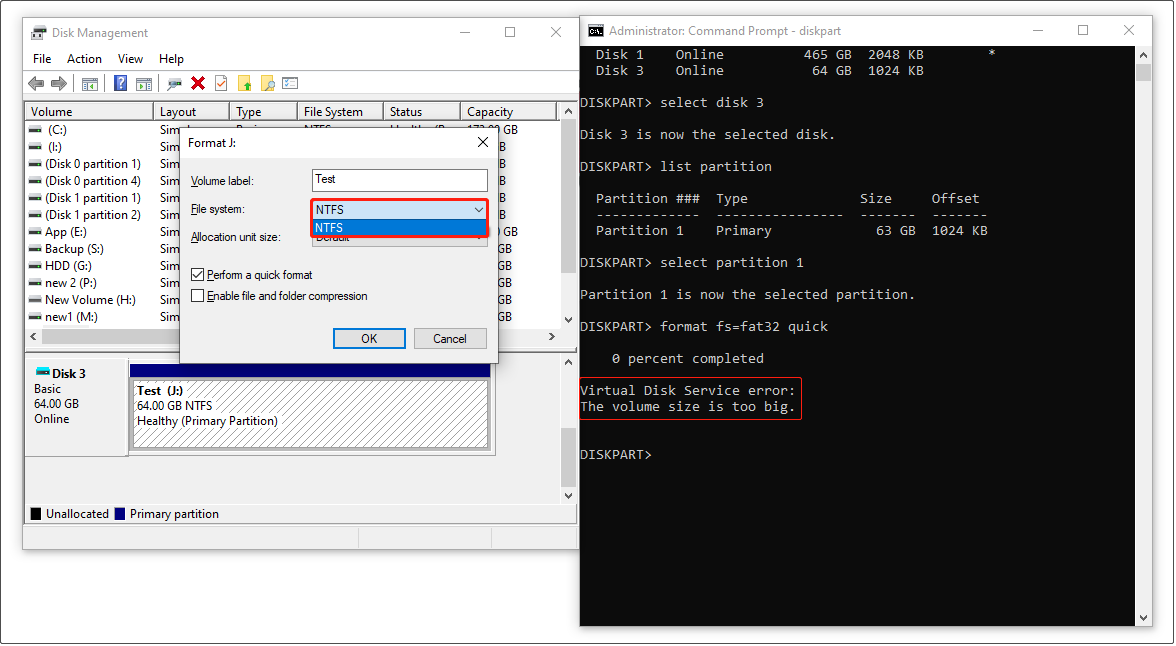The height and width of the screenshot is (646, 1176).
Task: Click the Command Prompt scrollbar up arrow
Action: [1143, 55]
